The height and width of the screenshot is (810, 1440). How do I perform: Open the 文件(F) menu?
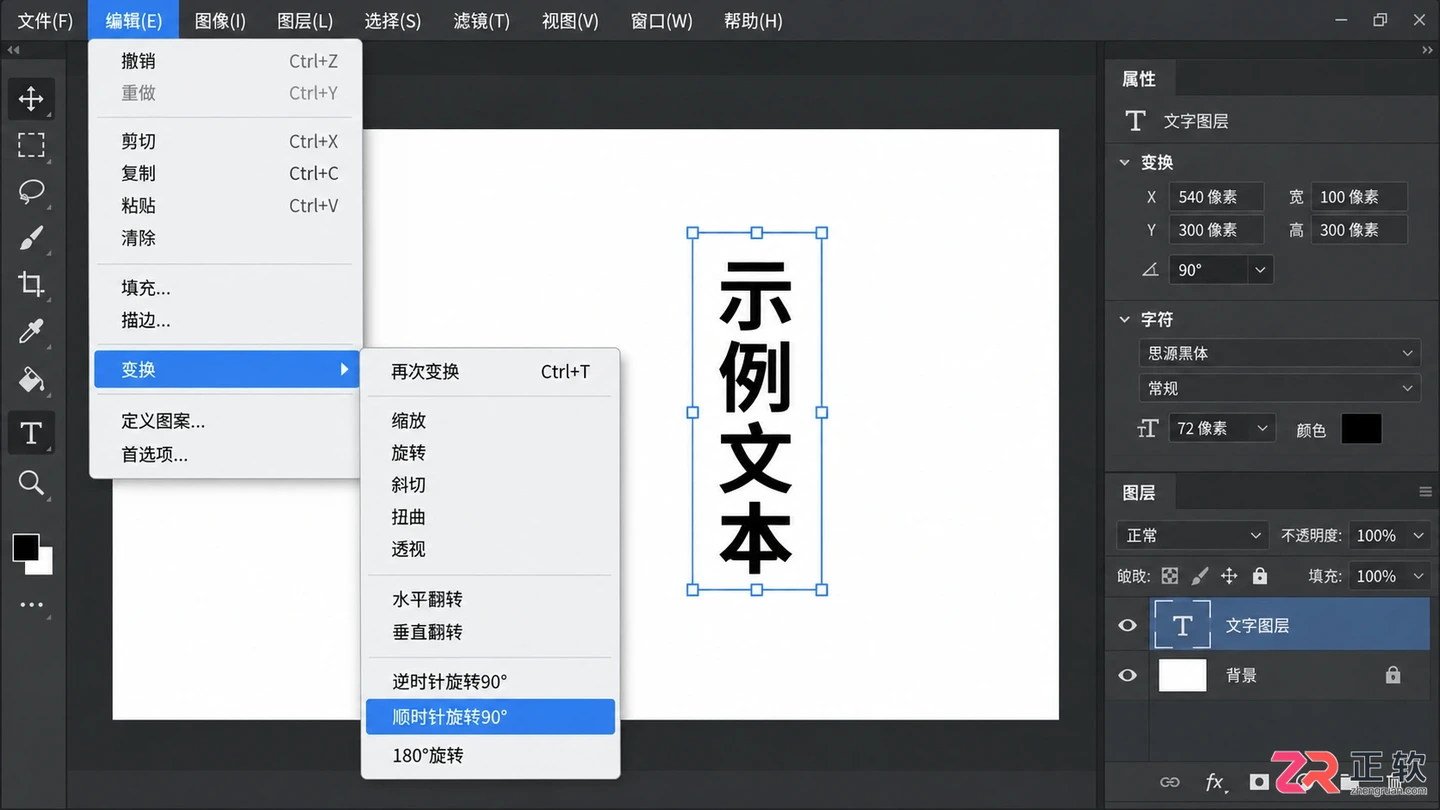[x=45, y=21]
